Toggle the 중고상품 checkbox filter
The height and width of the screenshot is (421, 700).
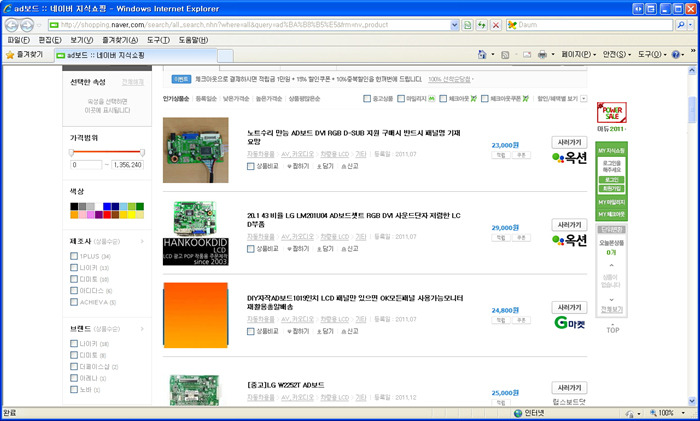[x=367, y=99]
